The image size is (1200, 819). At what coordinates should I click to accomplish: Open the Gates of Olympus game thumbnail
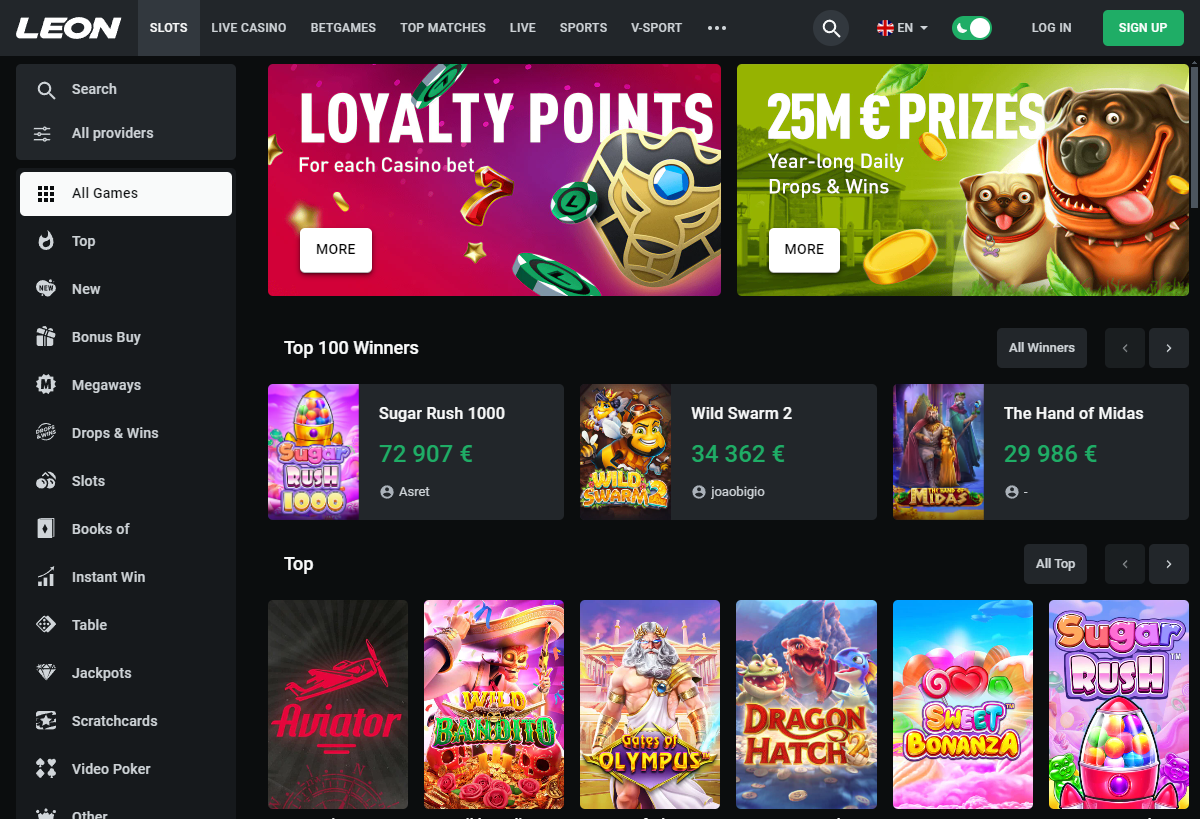(x=650, y=704)
